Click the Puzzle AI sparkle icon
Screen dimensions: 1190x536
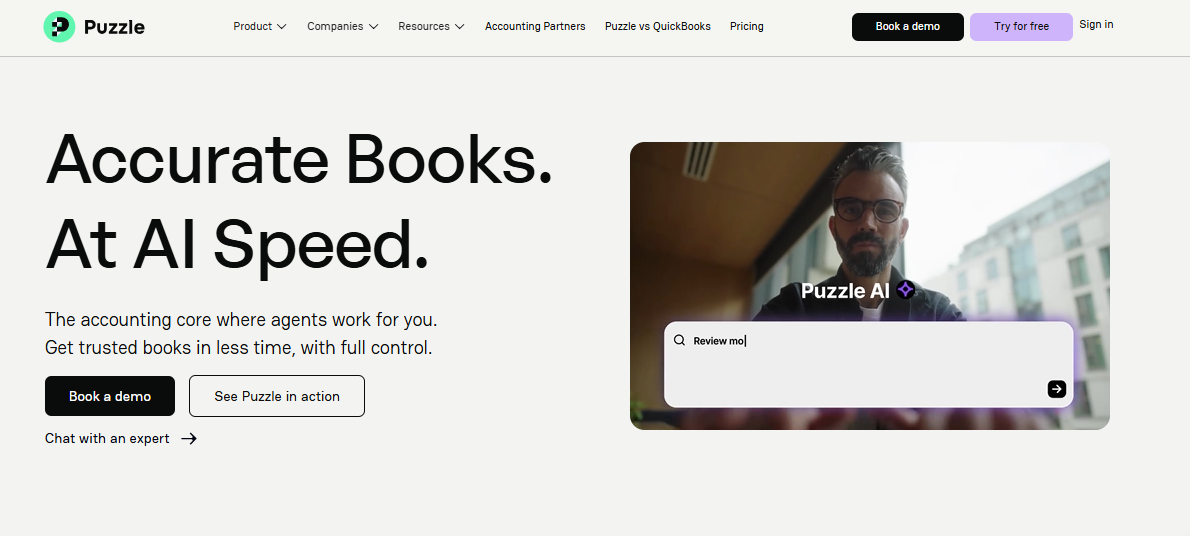tap(905, 289)
